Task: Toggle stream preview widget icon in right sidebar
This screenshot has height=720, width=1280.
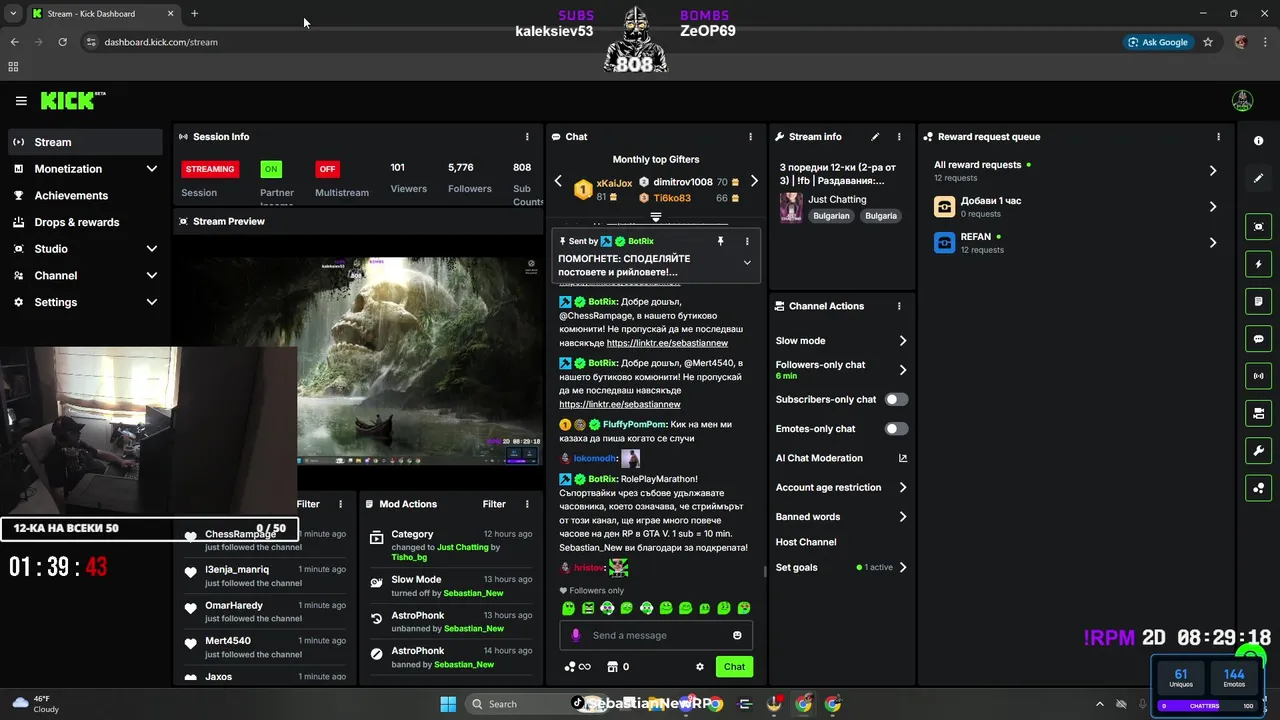Action: pos(1258,227)
